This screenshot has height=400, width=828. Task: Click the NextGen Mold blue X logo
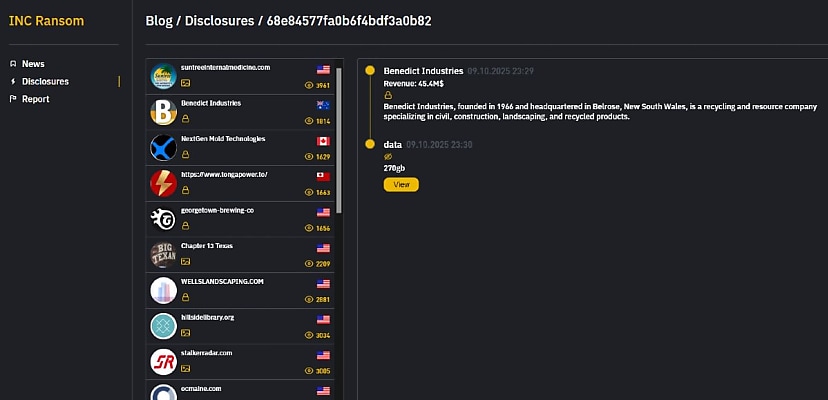click(164, 148)
